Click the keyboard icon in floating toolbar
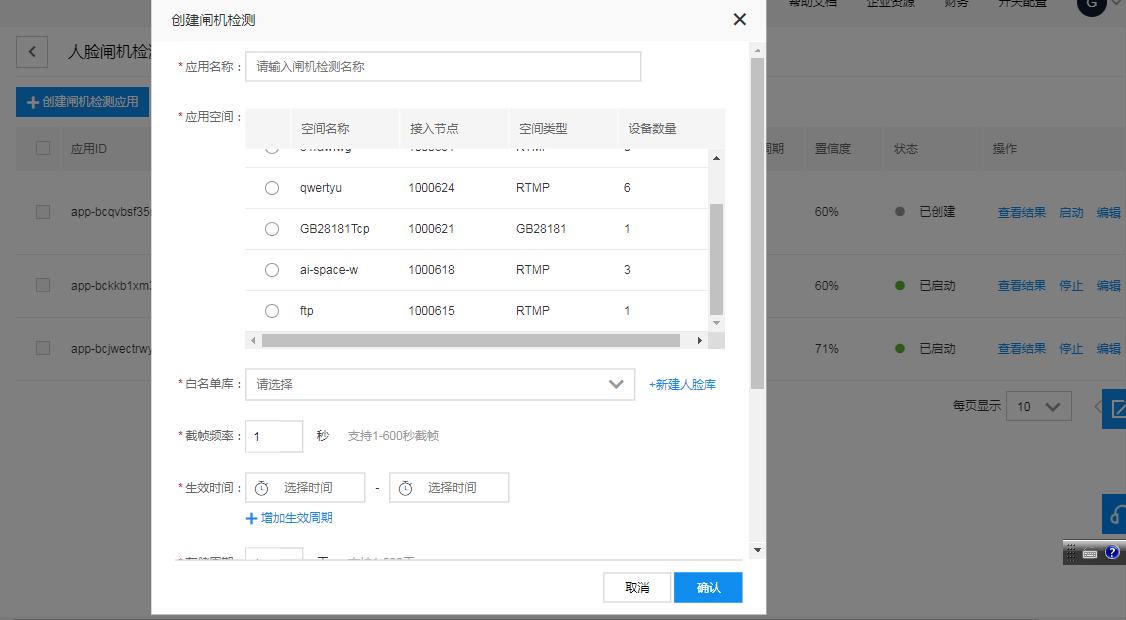Viewport: 1126px width, 620px height. point(1090,553)
